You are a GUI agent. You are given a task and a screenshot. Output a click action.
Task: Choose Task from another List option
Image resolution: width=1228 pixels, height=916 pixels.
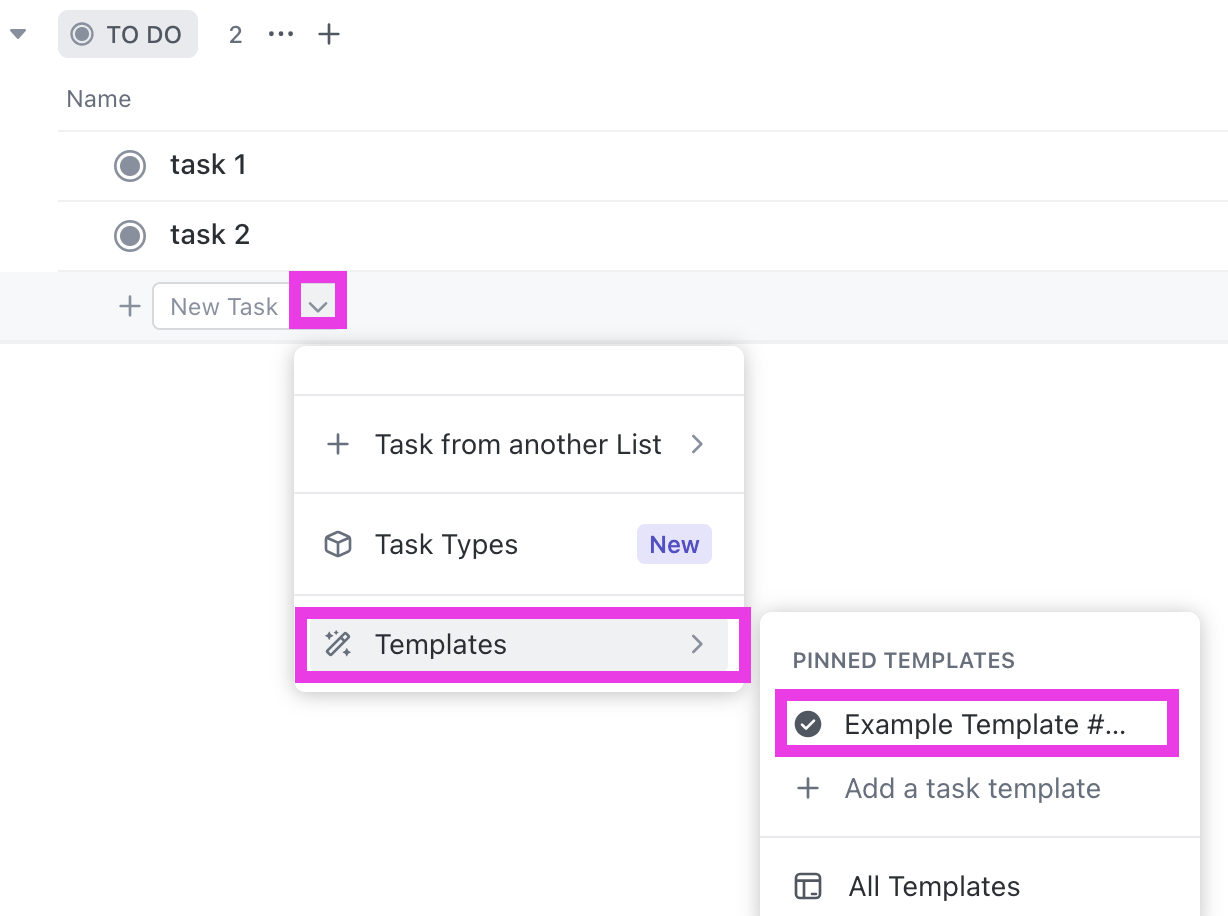(x=518, y=444)
